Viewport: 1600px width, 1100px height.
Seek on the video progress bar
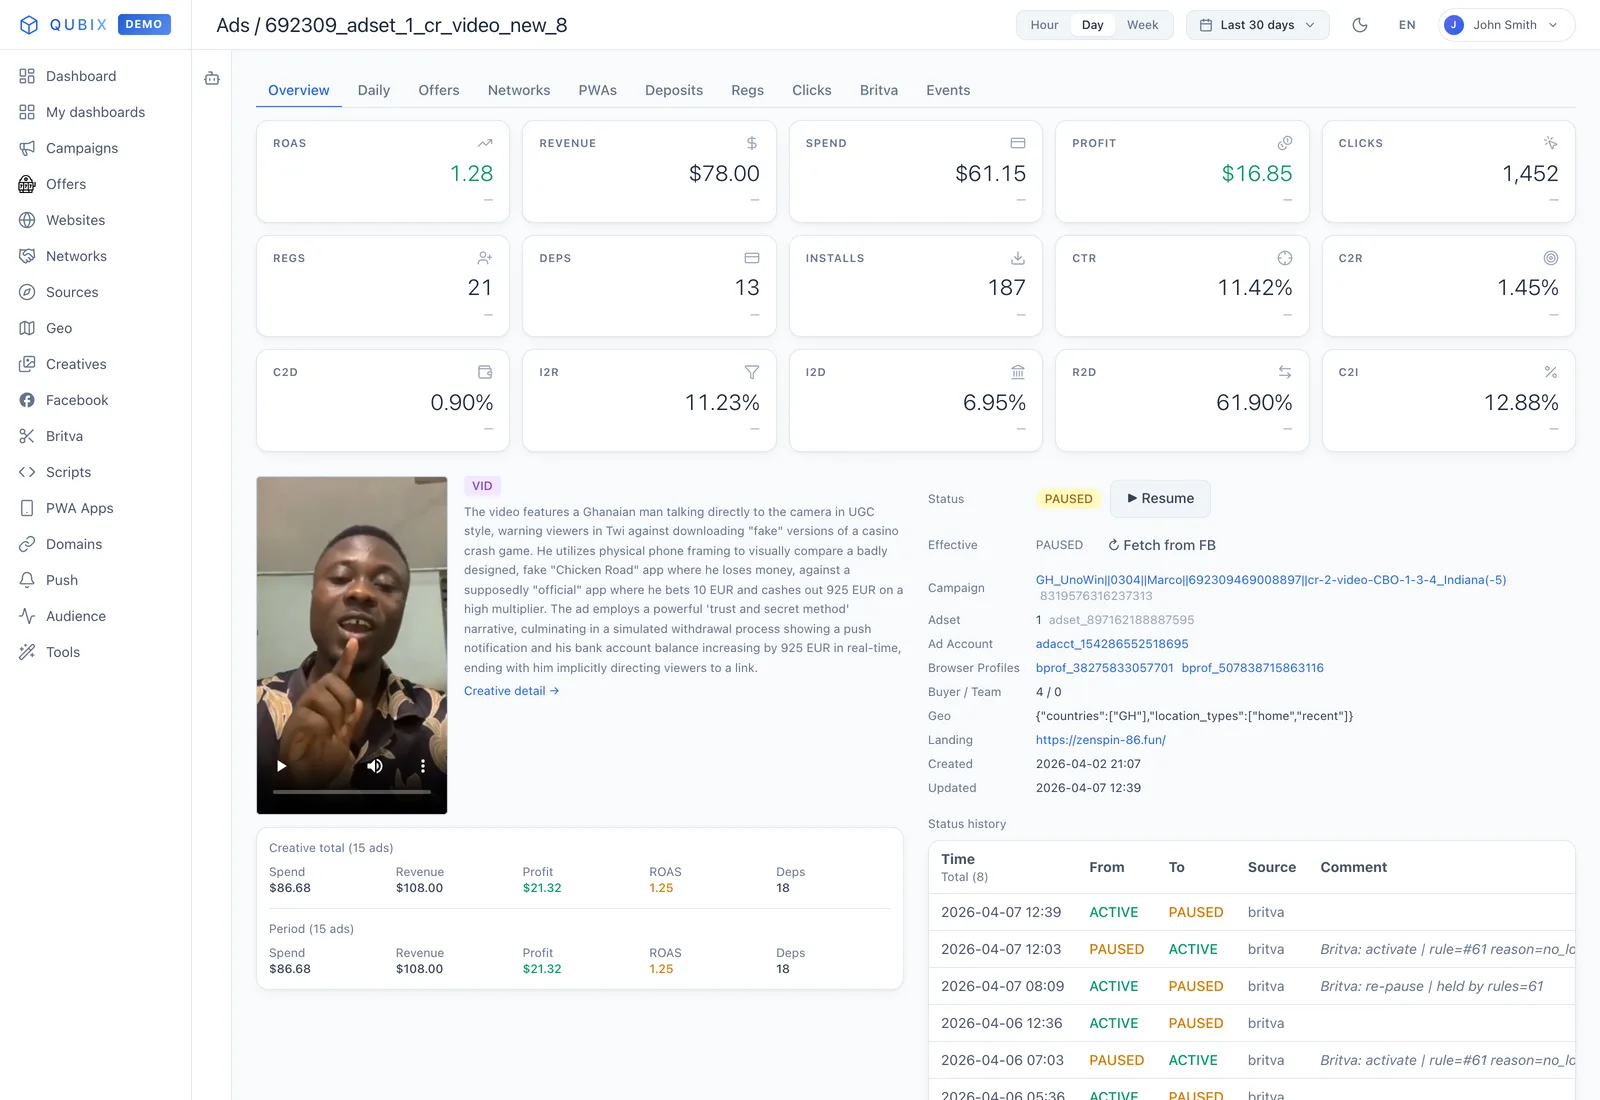352,792
